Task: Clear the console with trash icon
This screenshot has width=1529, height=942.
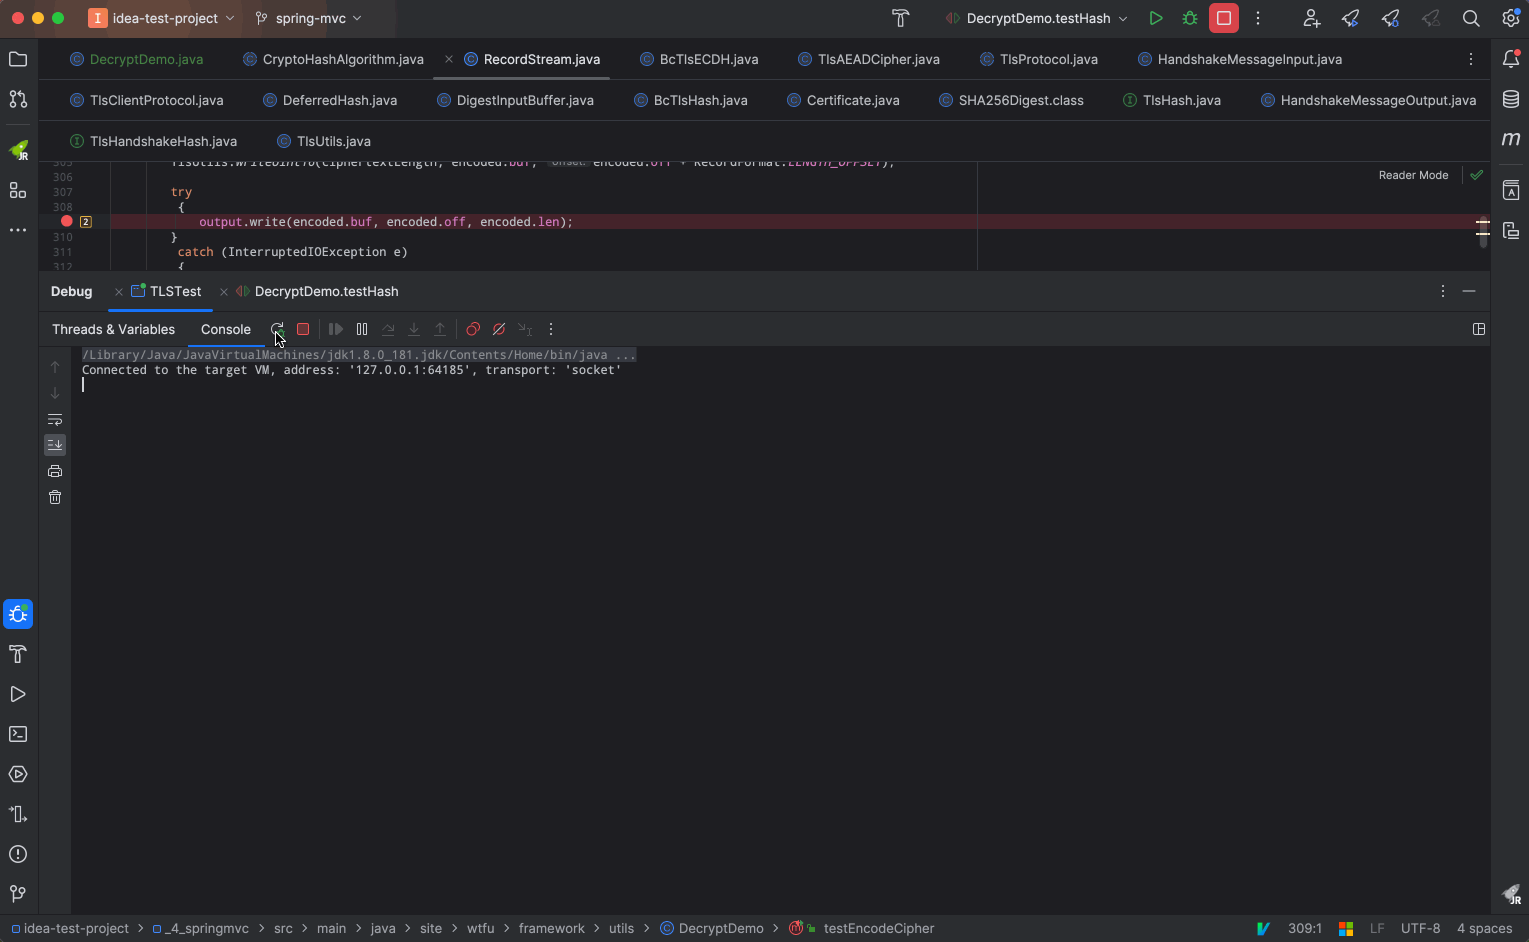Action: click(x=55, y=496)
